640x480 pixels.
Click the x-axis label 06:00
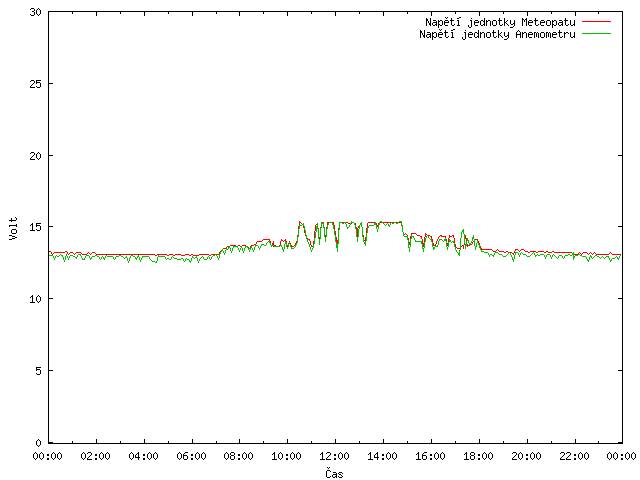coord(191,456)
